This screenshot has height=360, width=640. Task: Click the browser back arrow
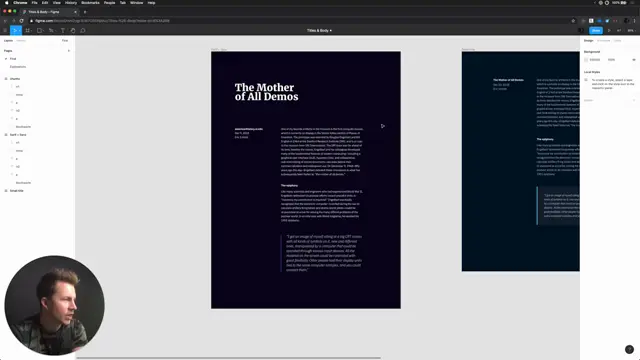5,20
